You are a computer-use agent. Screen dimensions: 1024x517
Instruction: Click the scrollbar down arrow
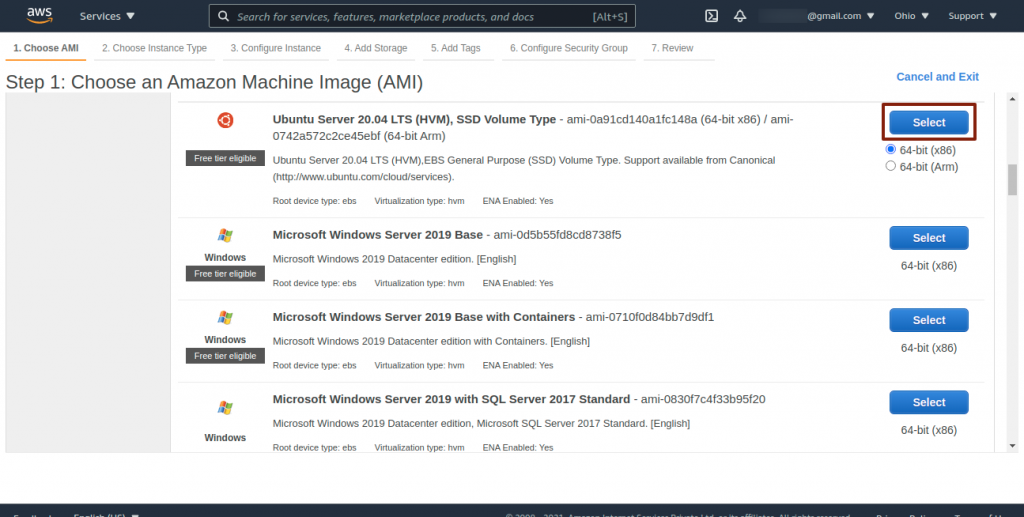coord(1012,446)
